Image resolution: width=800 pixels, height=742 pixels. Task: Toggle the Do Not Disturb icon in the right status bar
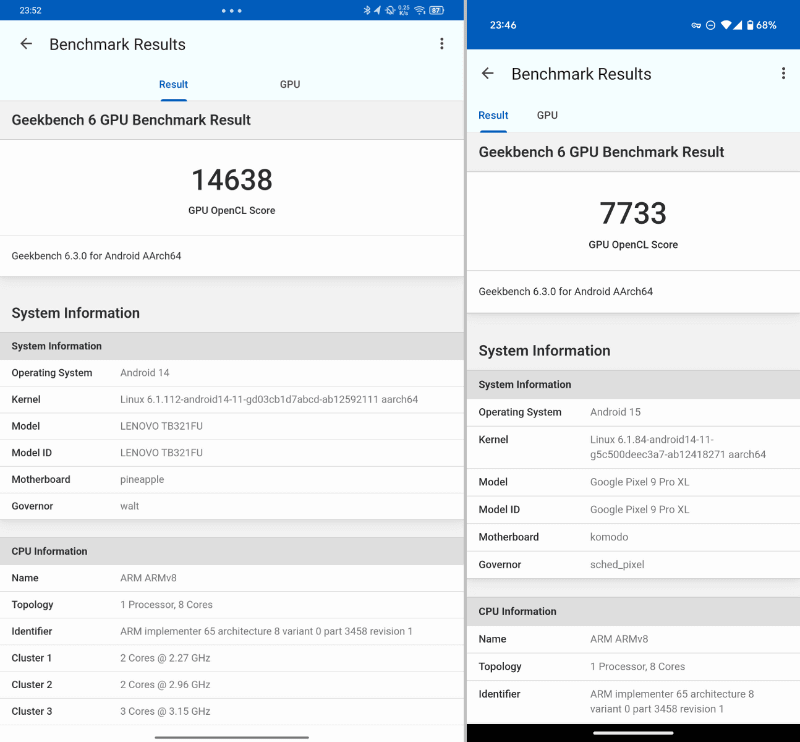pyautogui.click(x=710, y=25)
